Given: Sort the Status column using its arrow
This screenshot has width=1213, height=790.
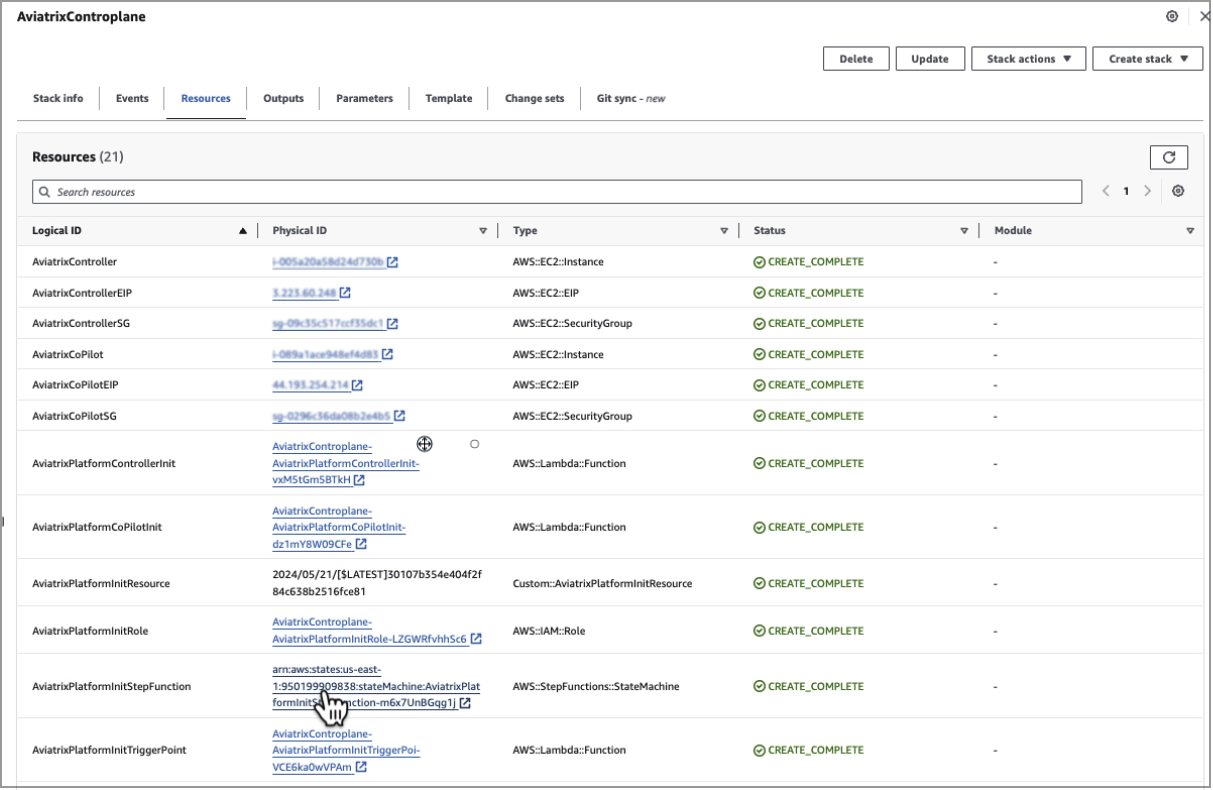Looking at the screenshot, I should 964,231.
